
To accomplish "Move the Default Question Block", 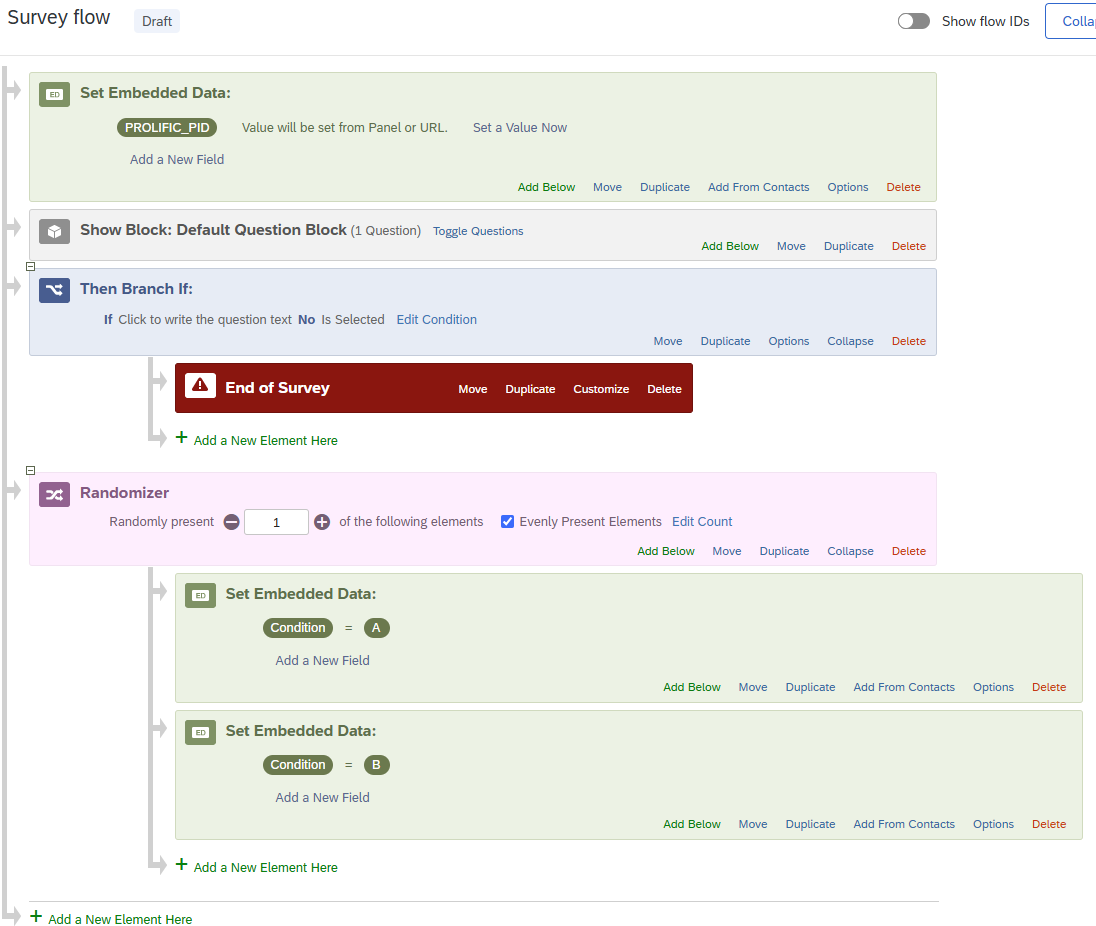I will tap(791, 246).
